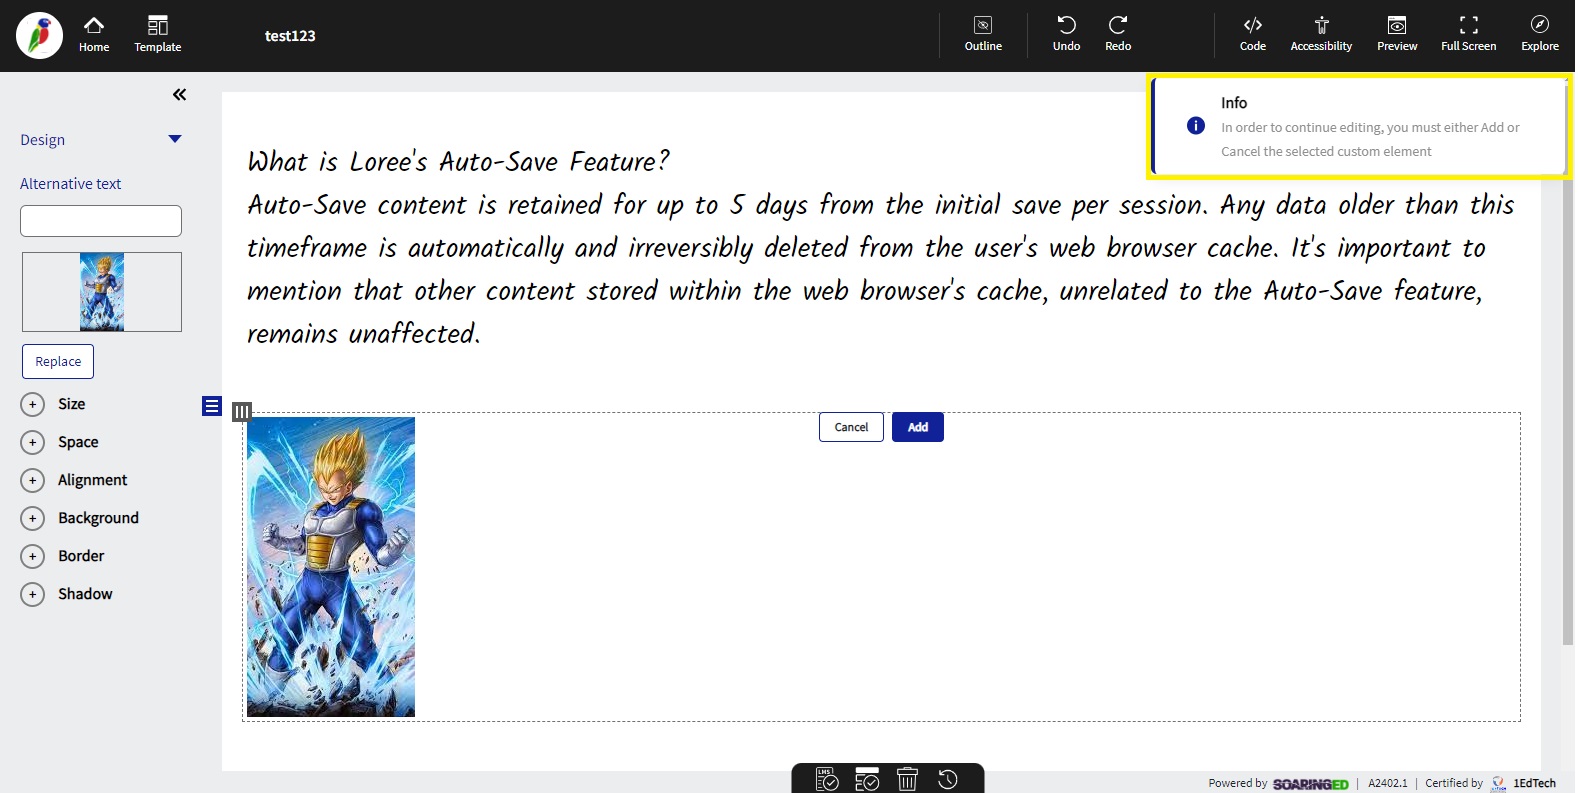This screenshot has height=793, width=1578.
Task: Click the blue row handle icon
Action: pos(212,406)
